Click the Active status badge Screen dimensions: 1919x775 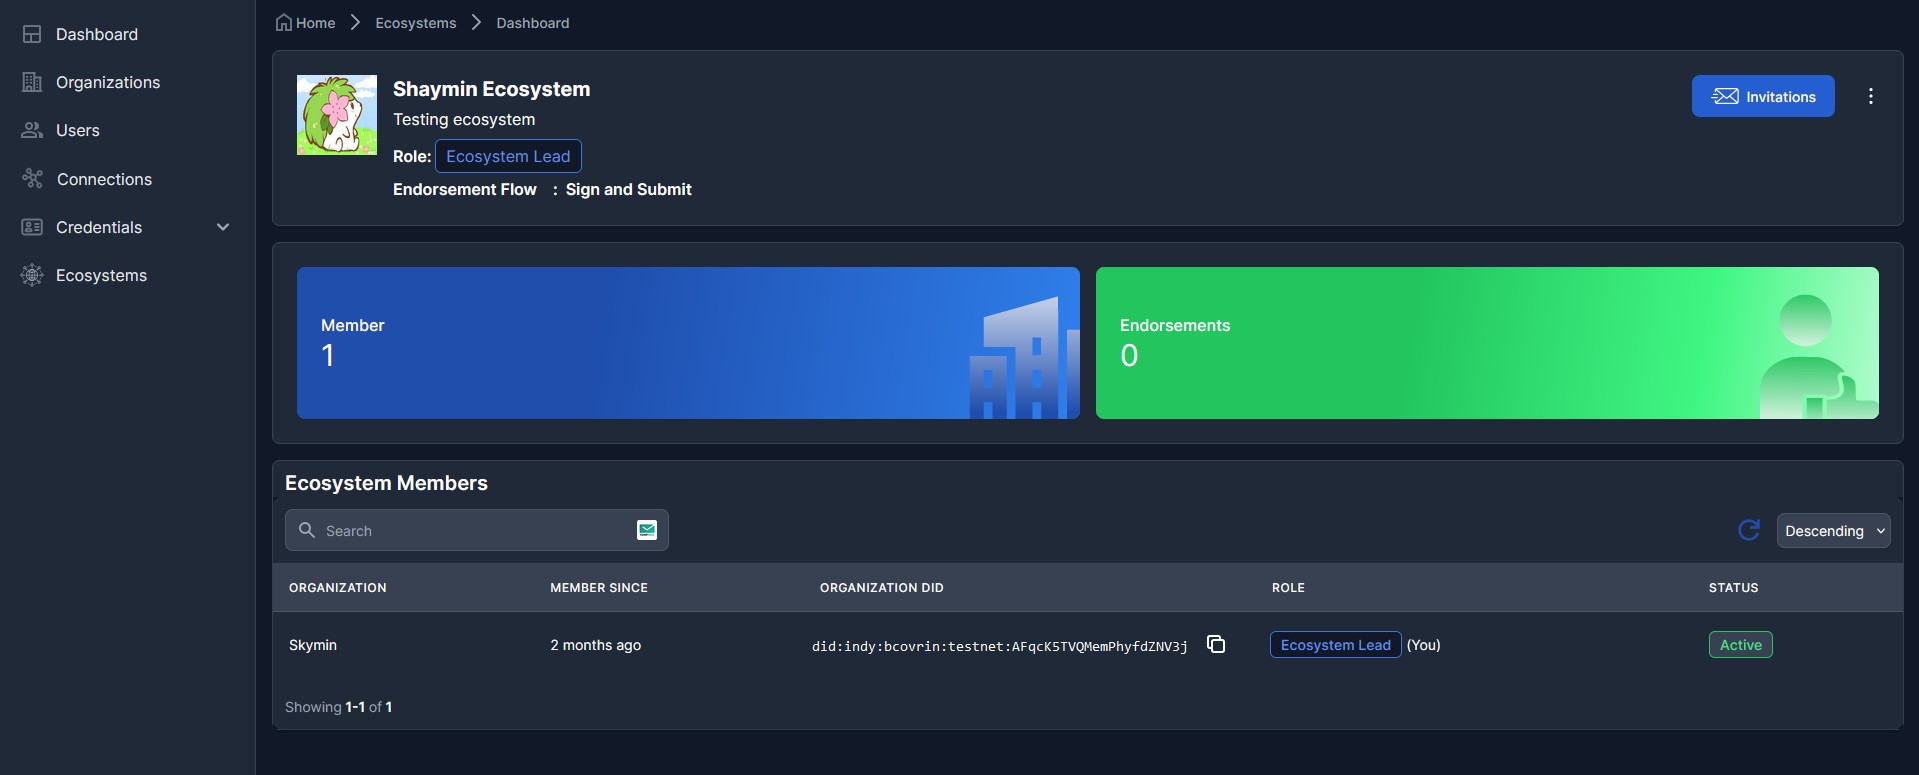1741,645
